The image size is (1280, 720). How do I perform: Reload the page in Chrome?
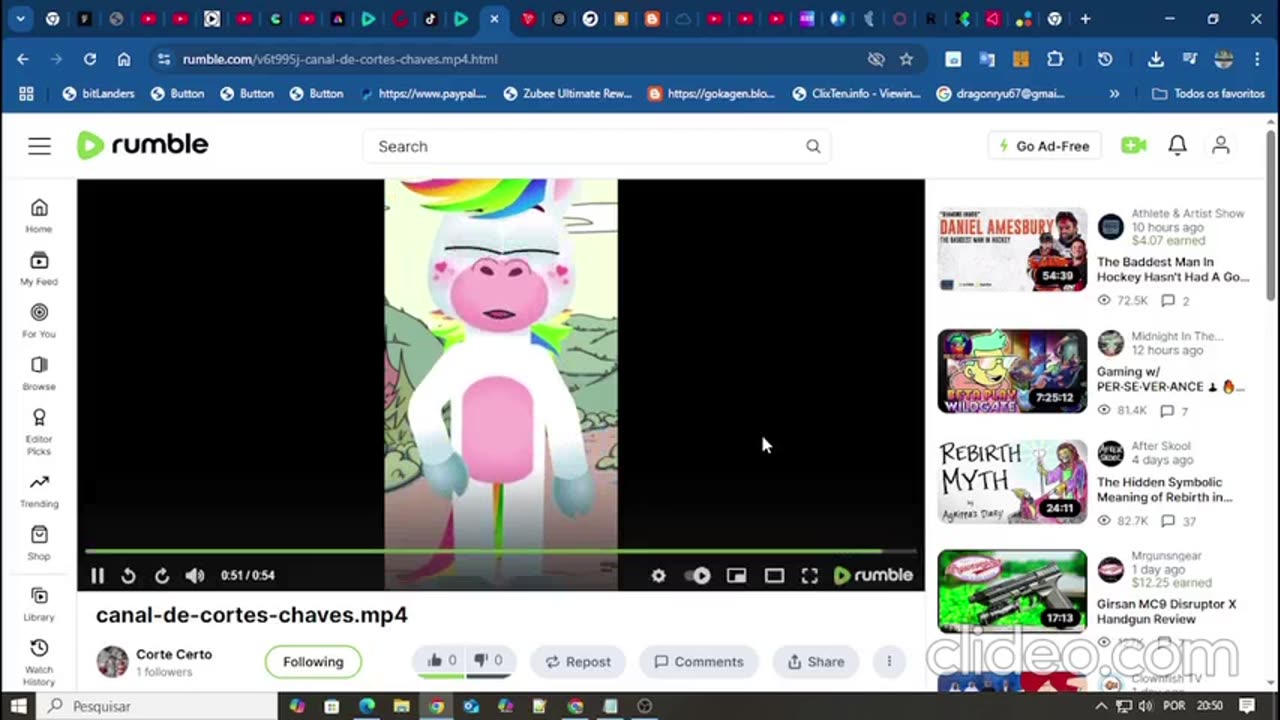[90, 59]
